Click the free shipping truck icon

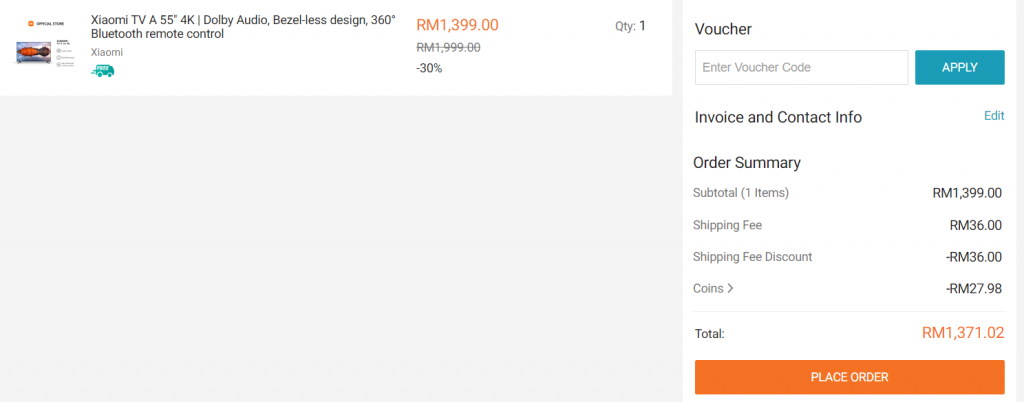pyautogui.click(x=102, y=71)
